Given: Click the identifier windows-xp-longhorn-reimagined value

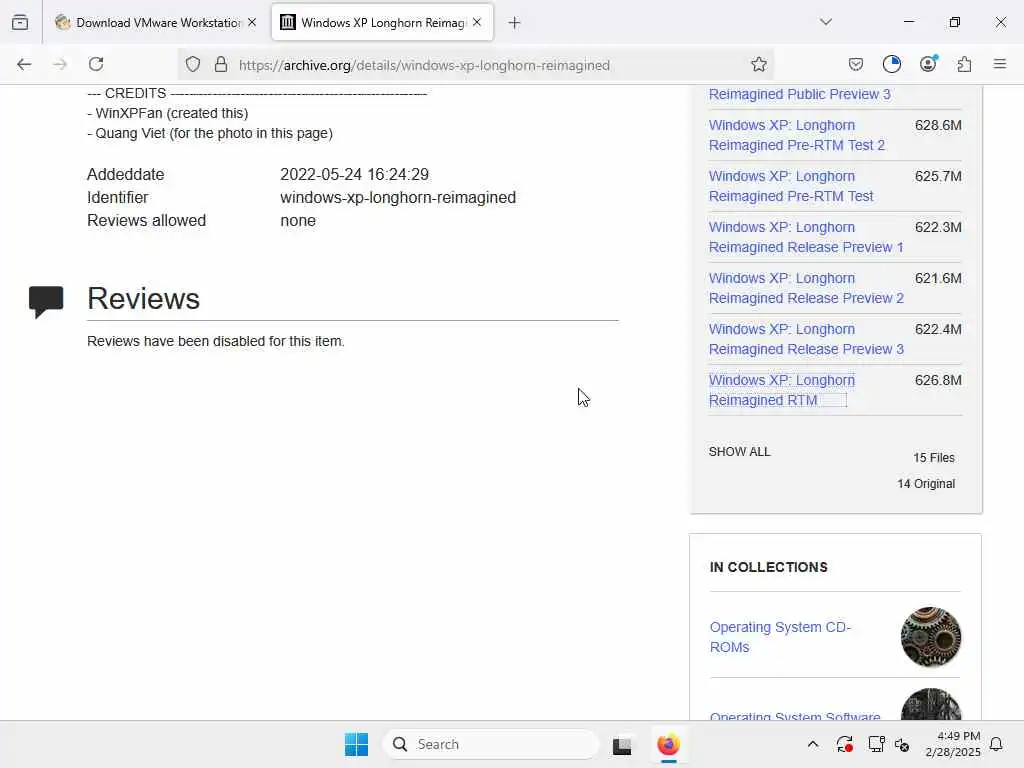Looking at the screenshot, I should [x=398, y=197].
